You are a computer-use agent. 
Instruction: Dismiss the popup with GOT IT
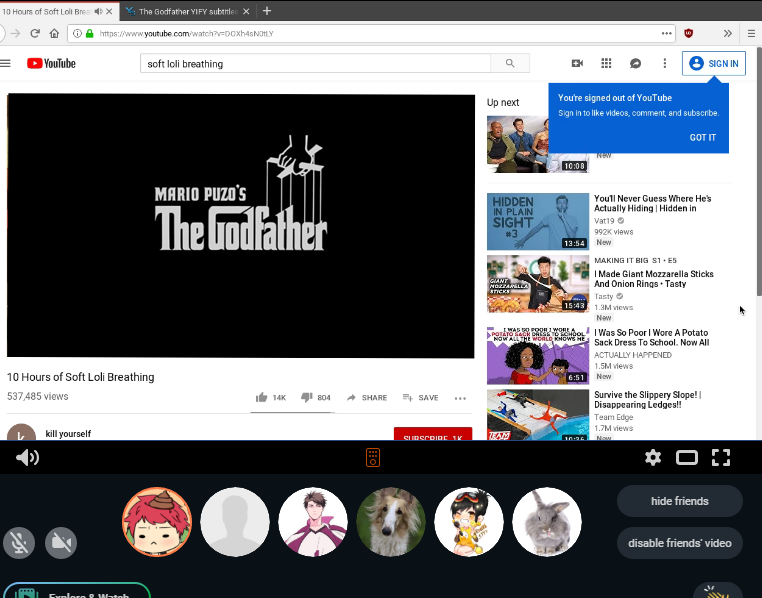pos(703,137)
